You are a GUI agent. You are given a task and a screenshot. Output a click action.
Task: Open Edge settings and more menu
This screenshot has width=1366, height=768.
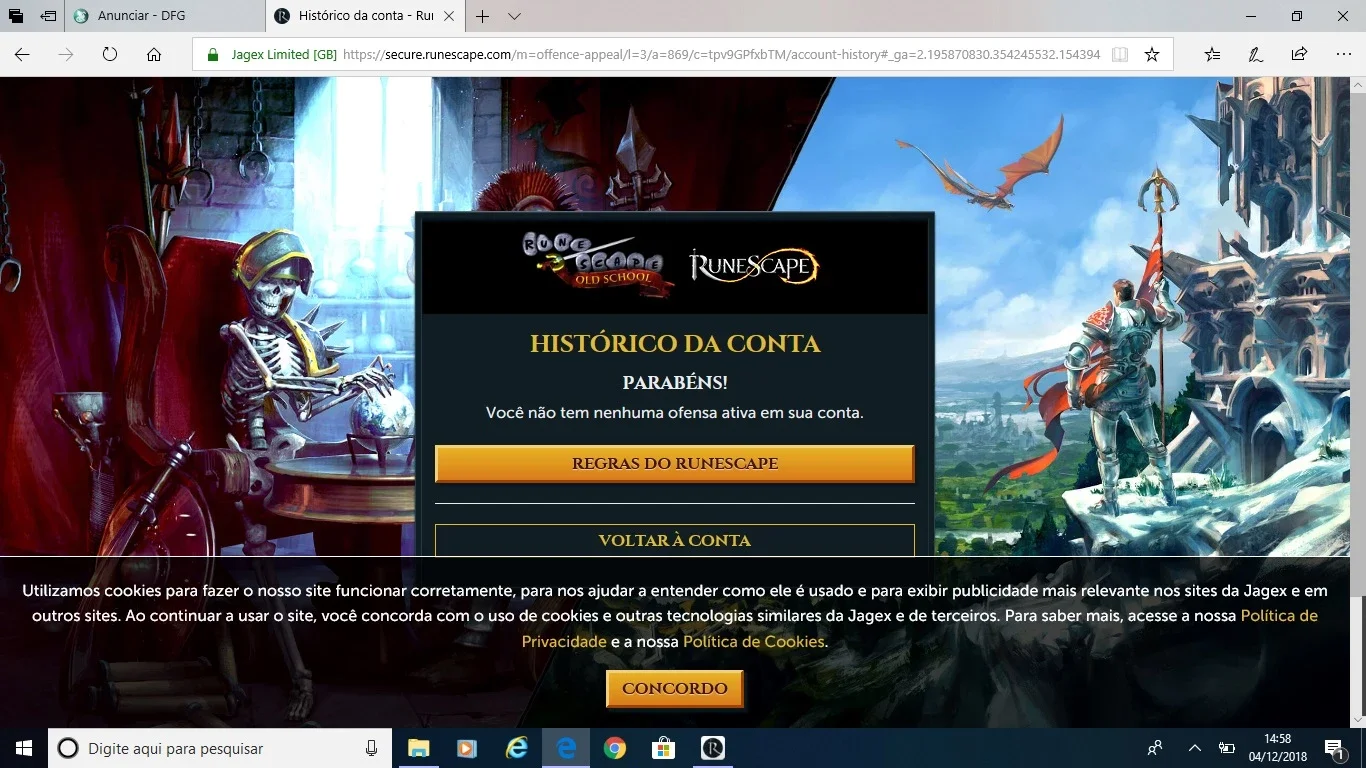(x=1343, y=55)
